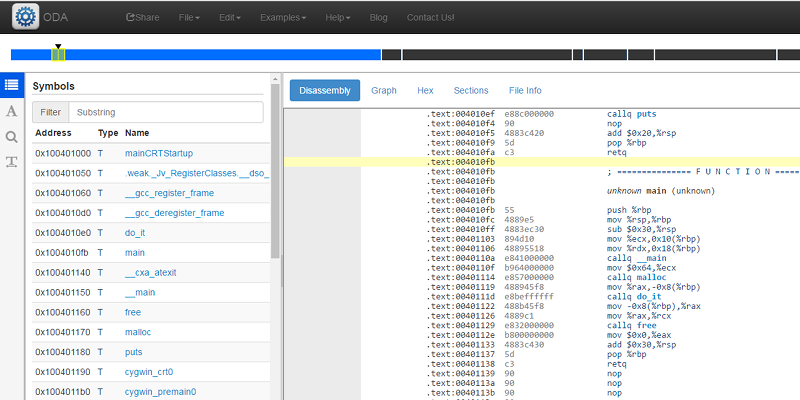
Task: Open the magnifier search sidebar icon
Action: click(12, 137)
